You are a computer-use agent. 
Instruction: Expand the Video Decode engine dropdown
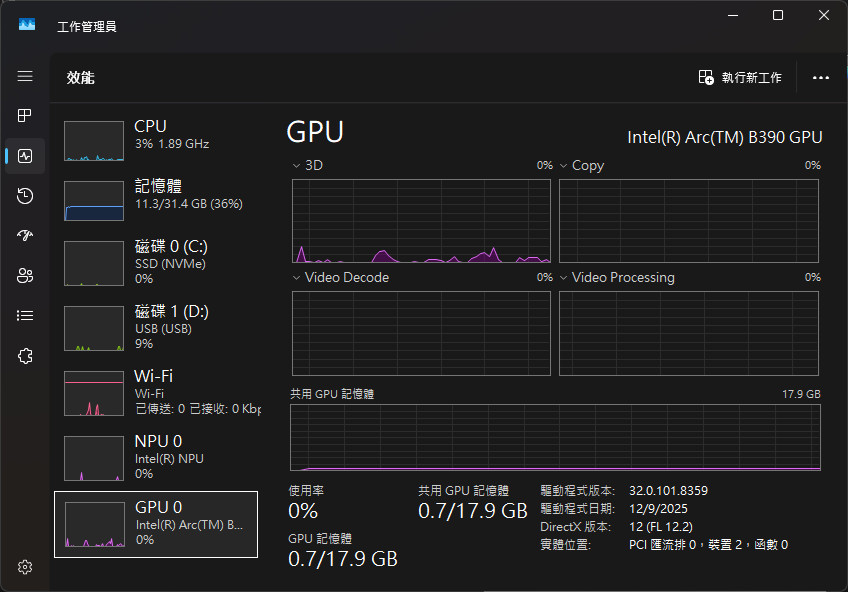pos(297,277)
